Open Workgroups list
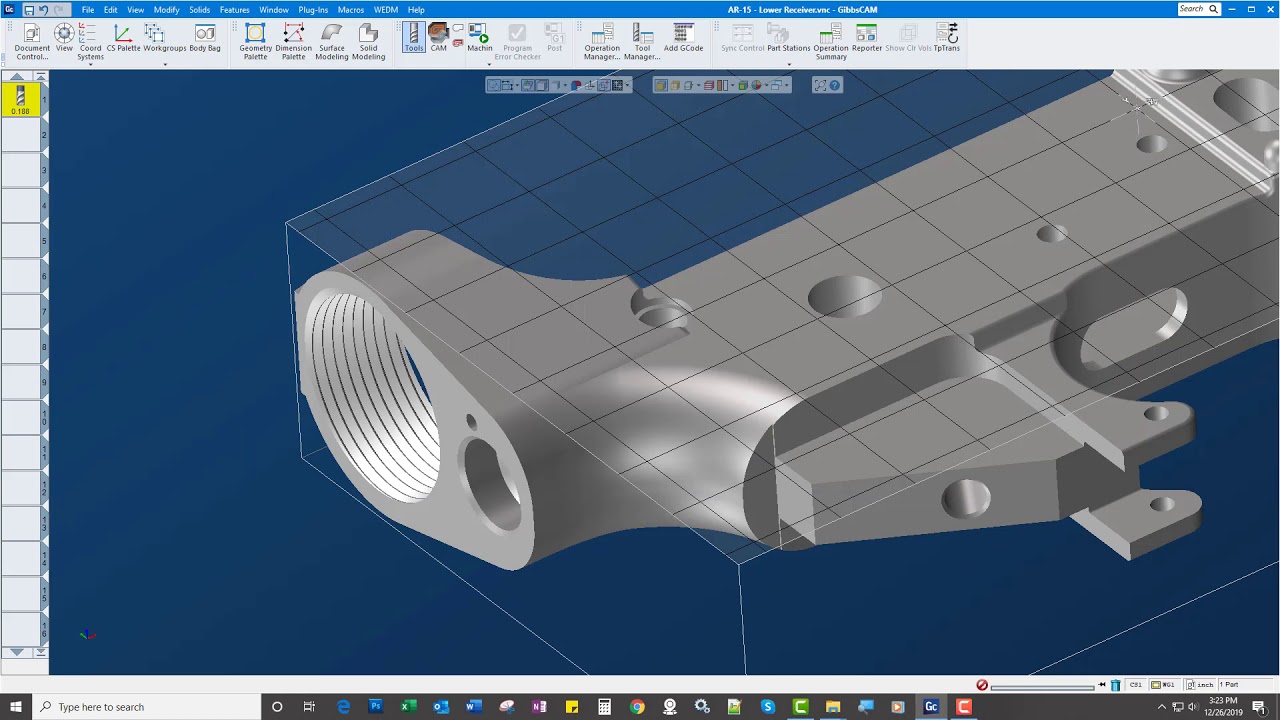1280x720 pixels. (165, 38)
